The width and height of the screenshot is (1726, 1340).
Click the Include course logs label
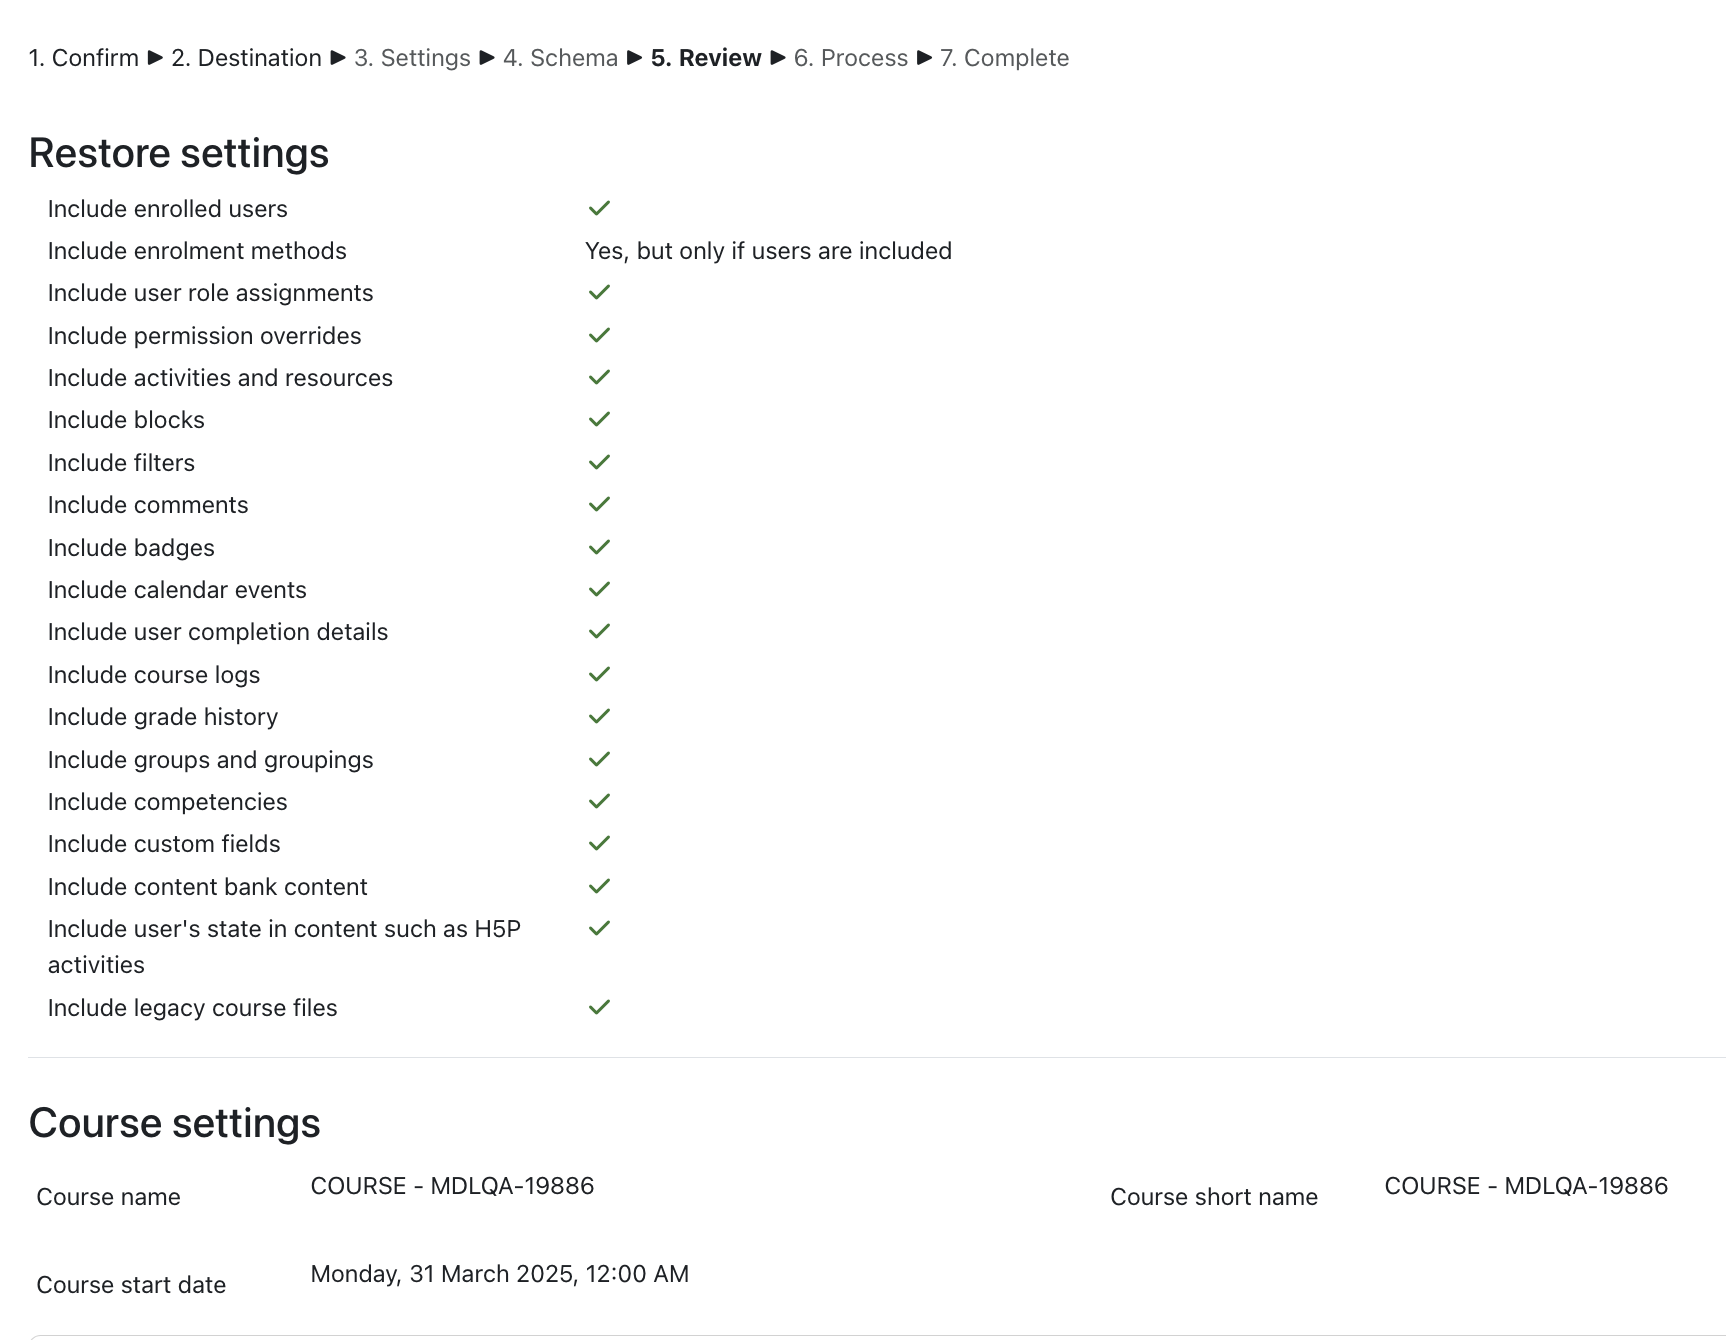[x=154, y=675]
